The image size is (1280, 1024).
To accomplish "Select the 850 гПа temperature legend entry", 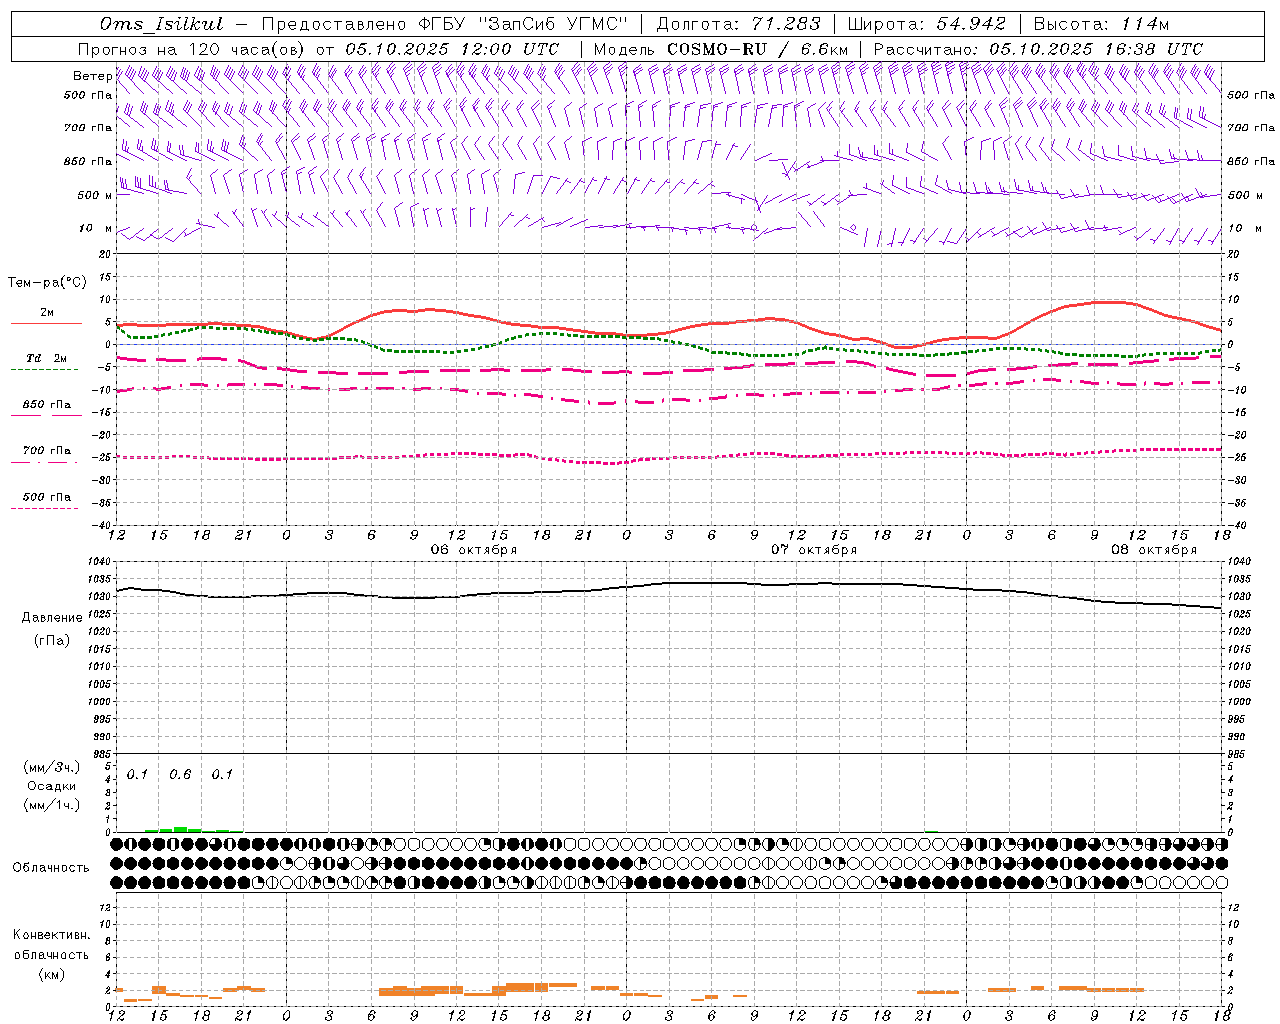I will coord(46,405).
